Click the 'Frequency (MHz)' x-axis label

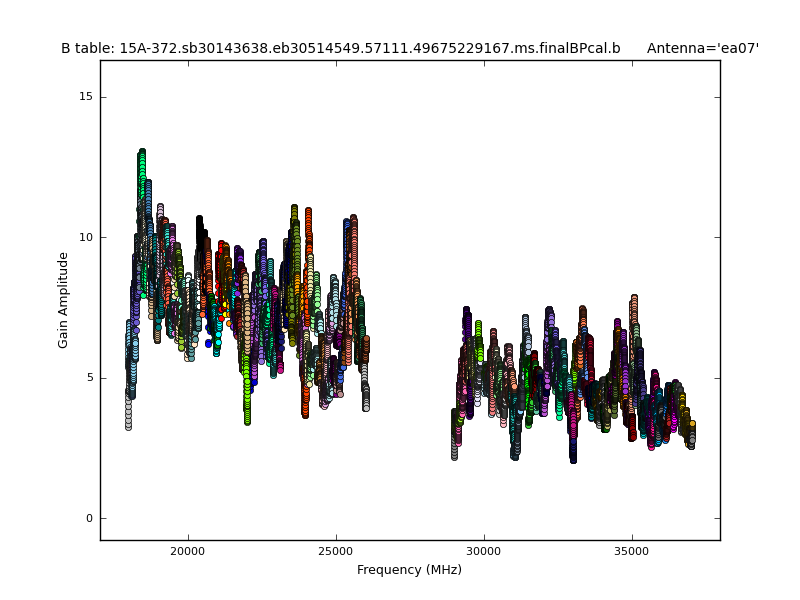[409, 570]
